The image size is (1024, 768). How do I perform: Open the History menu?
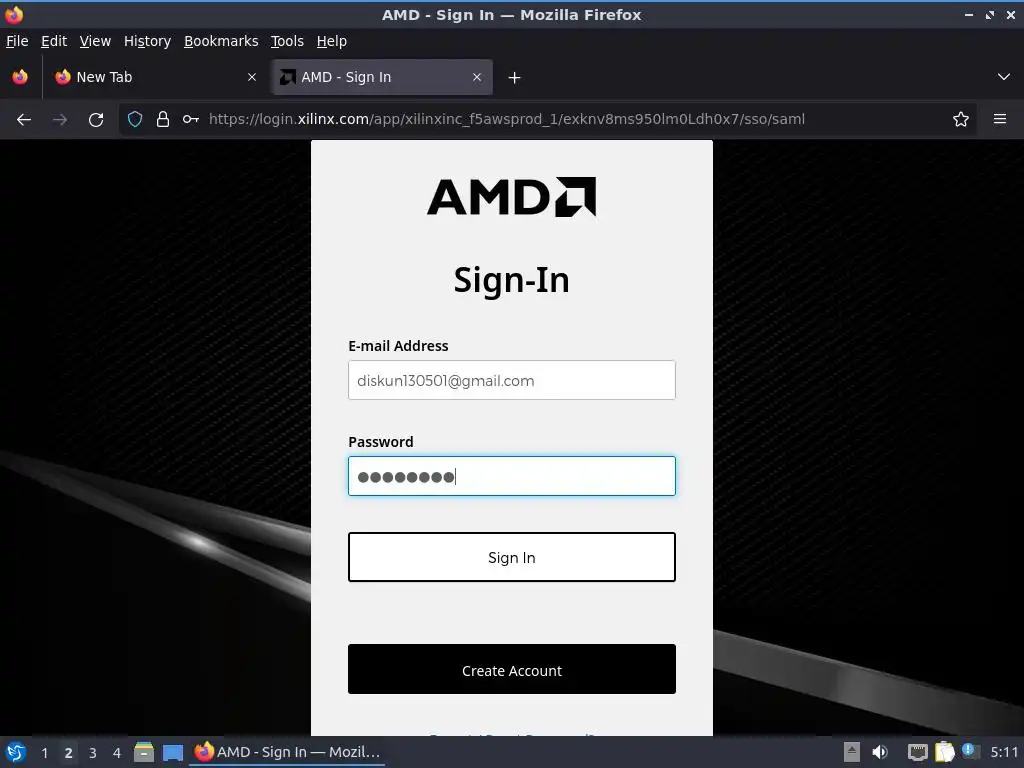click(x=148, y=41)
